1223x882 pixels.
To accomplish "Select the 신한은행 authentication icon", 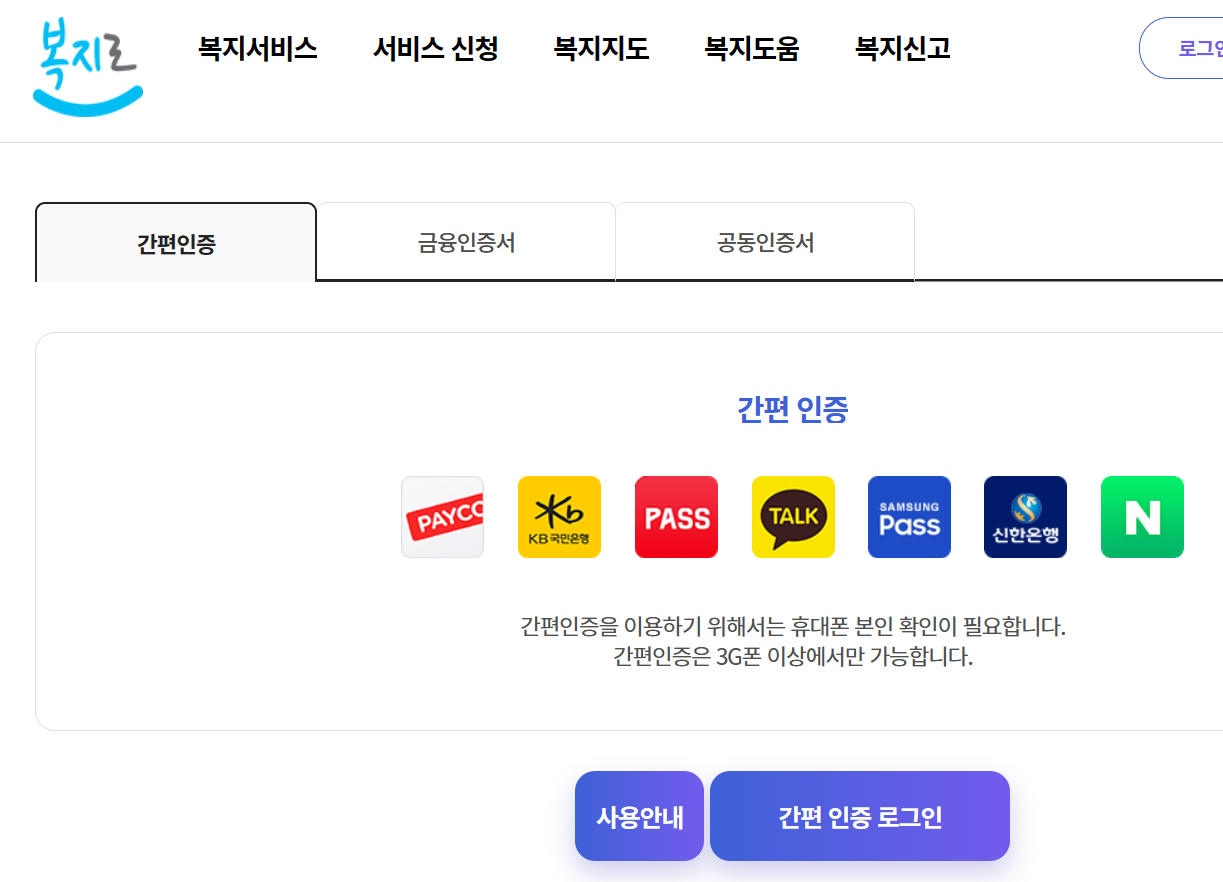I will tap(1025, 517).
